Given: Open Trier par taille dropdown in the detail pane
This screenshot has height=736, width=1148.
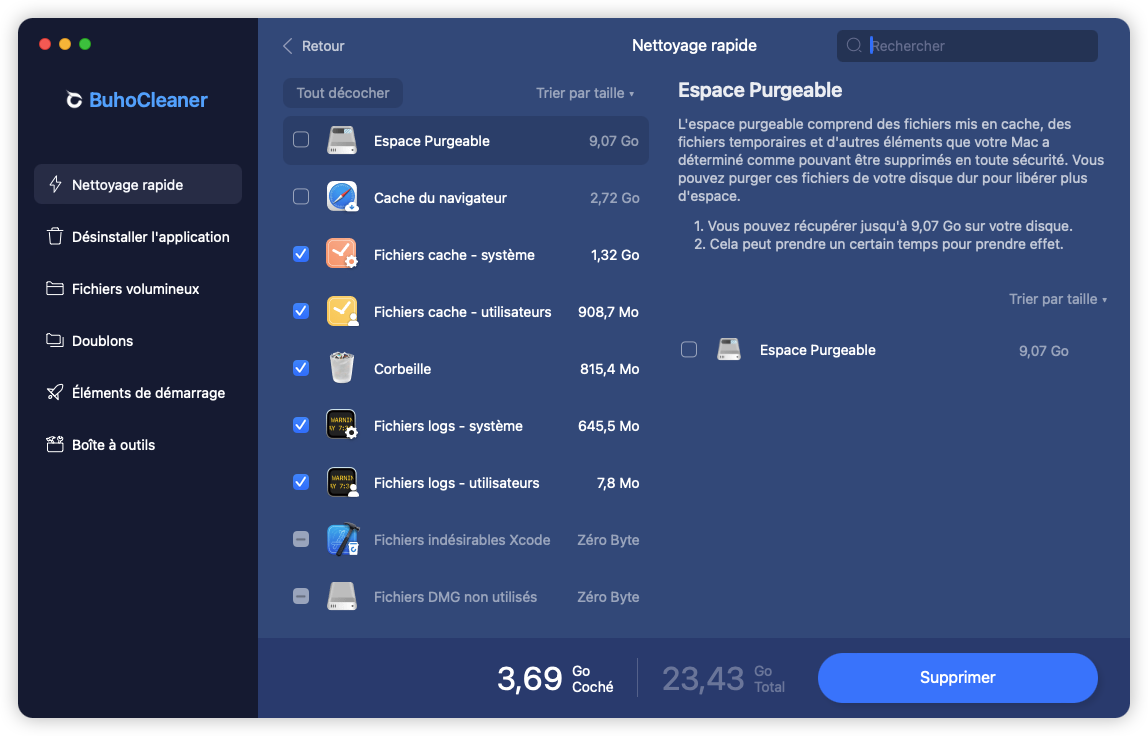Looking at the screenshot, I should (x=1058, y=299).
